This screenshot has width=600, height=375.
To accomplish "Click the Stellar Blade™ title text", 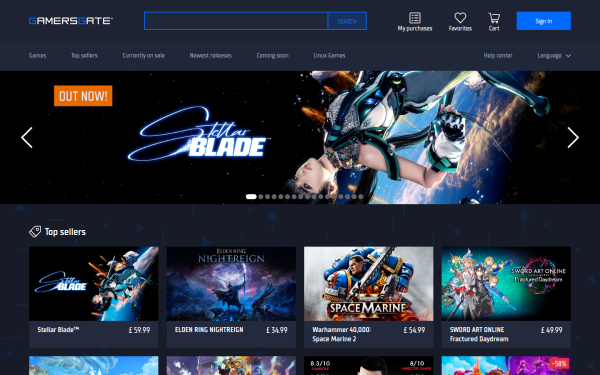I will tap(58, 329).
